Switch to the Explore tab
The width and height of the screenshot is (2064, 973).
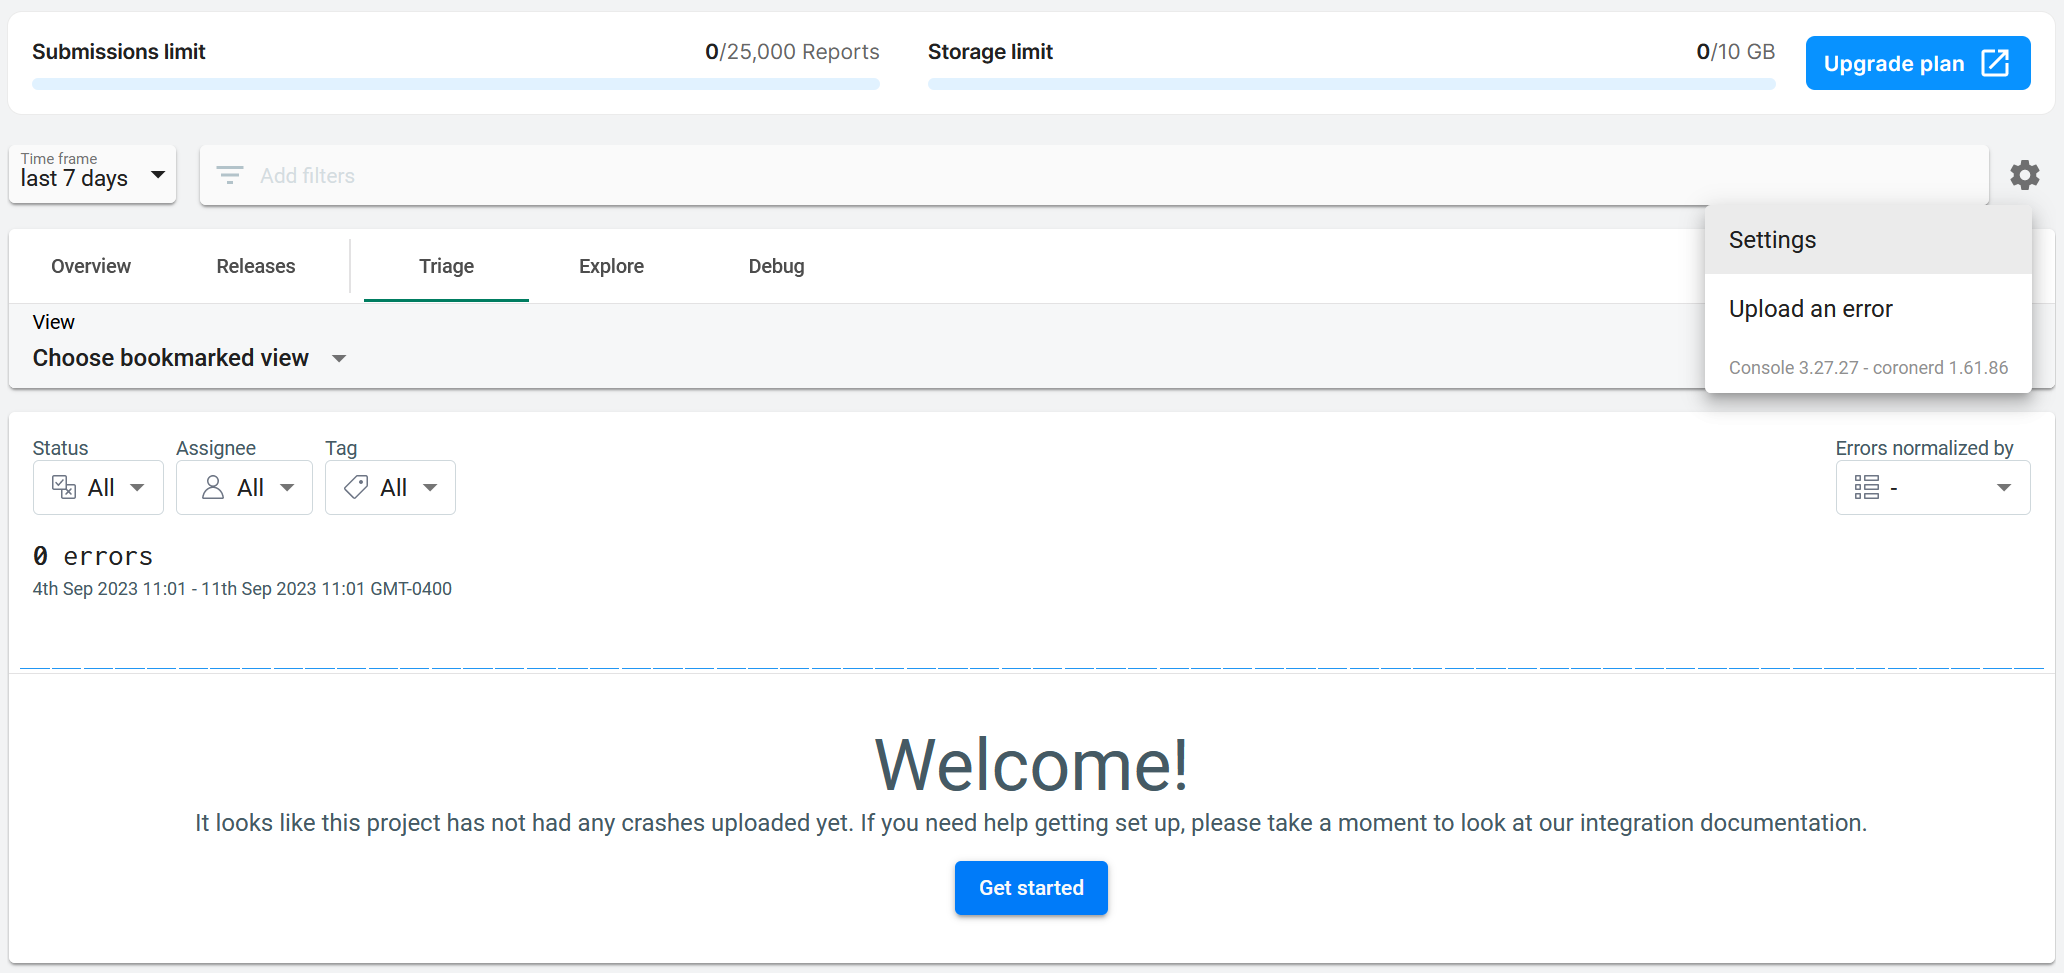click(x=611, y=266)
